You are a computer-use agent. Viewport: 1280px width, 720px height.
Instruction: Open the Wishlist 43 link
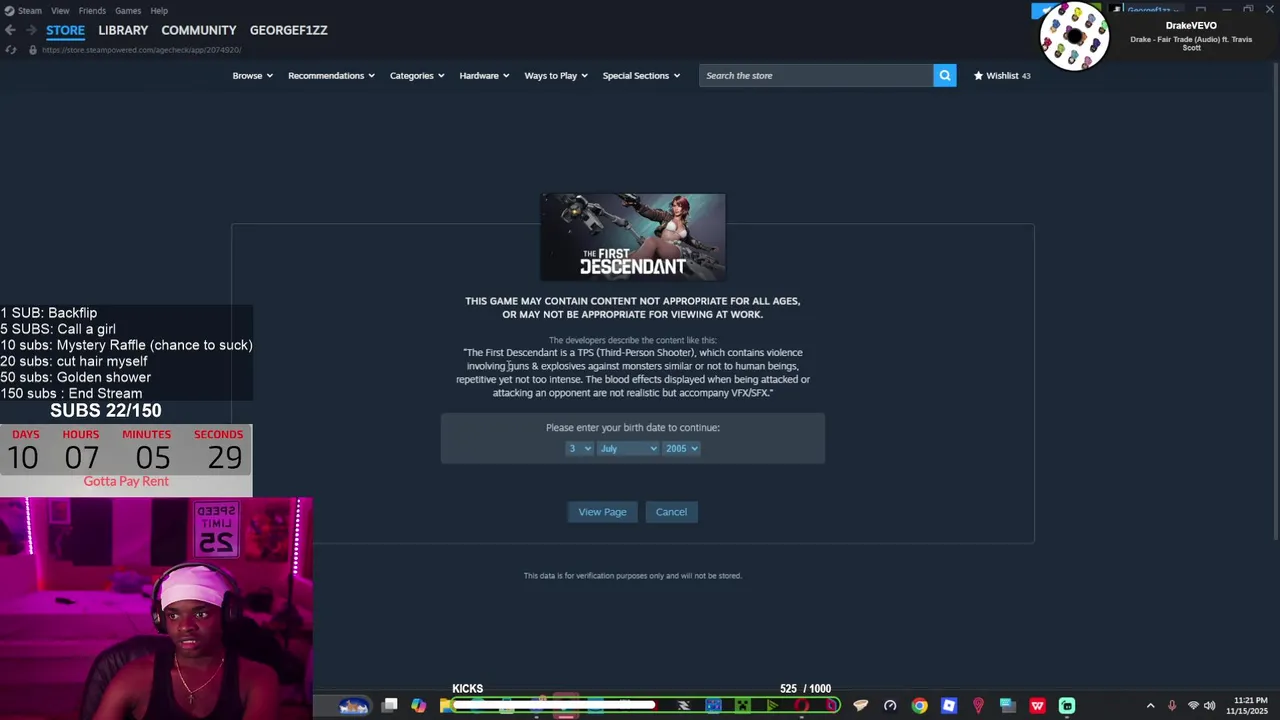click(1002, 75)
